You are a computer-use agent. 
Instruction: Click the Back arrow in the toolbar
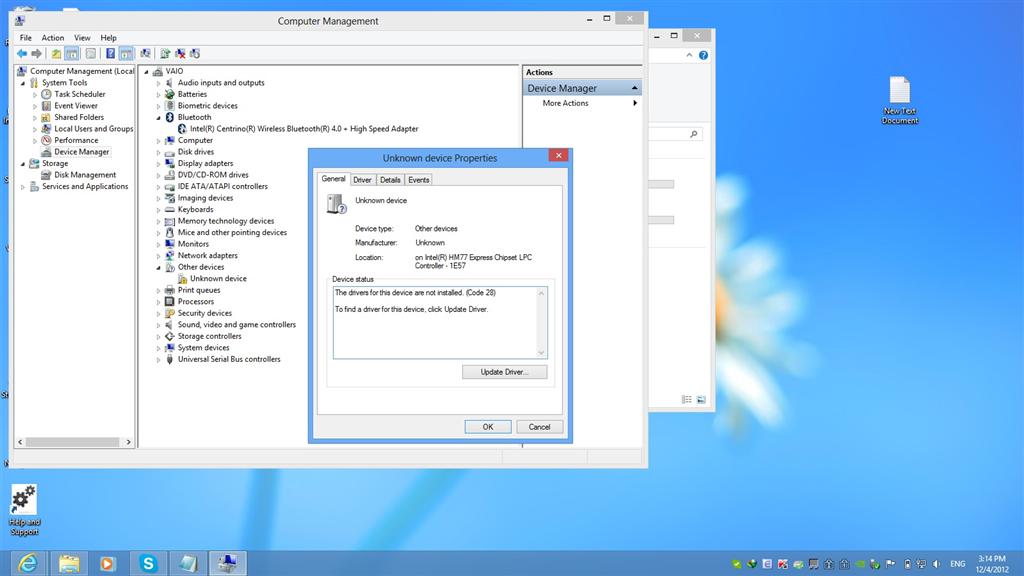[x=22, y=54]
